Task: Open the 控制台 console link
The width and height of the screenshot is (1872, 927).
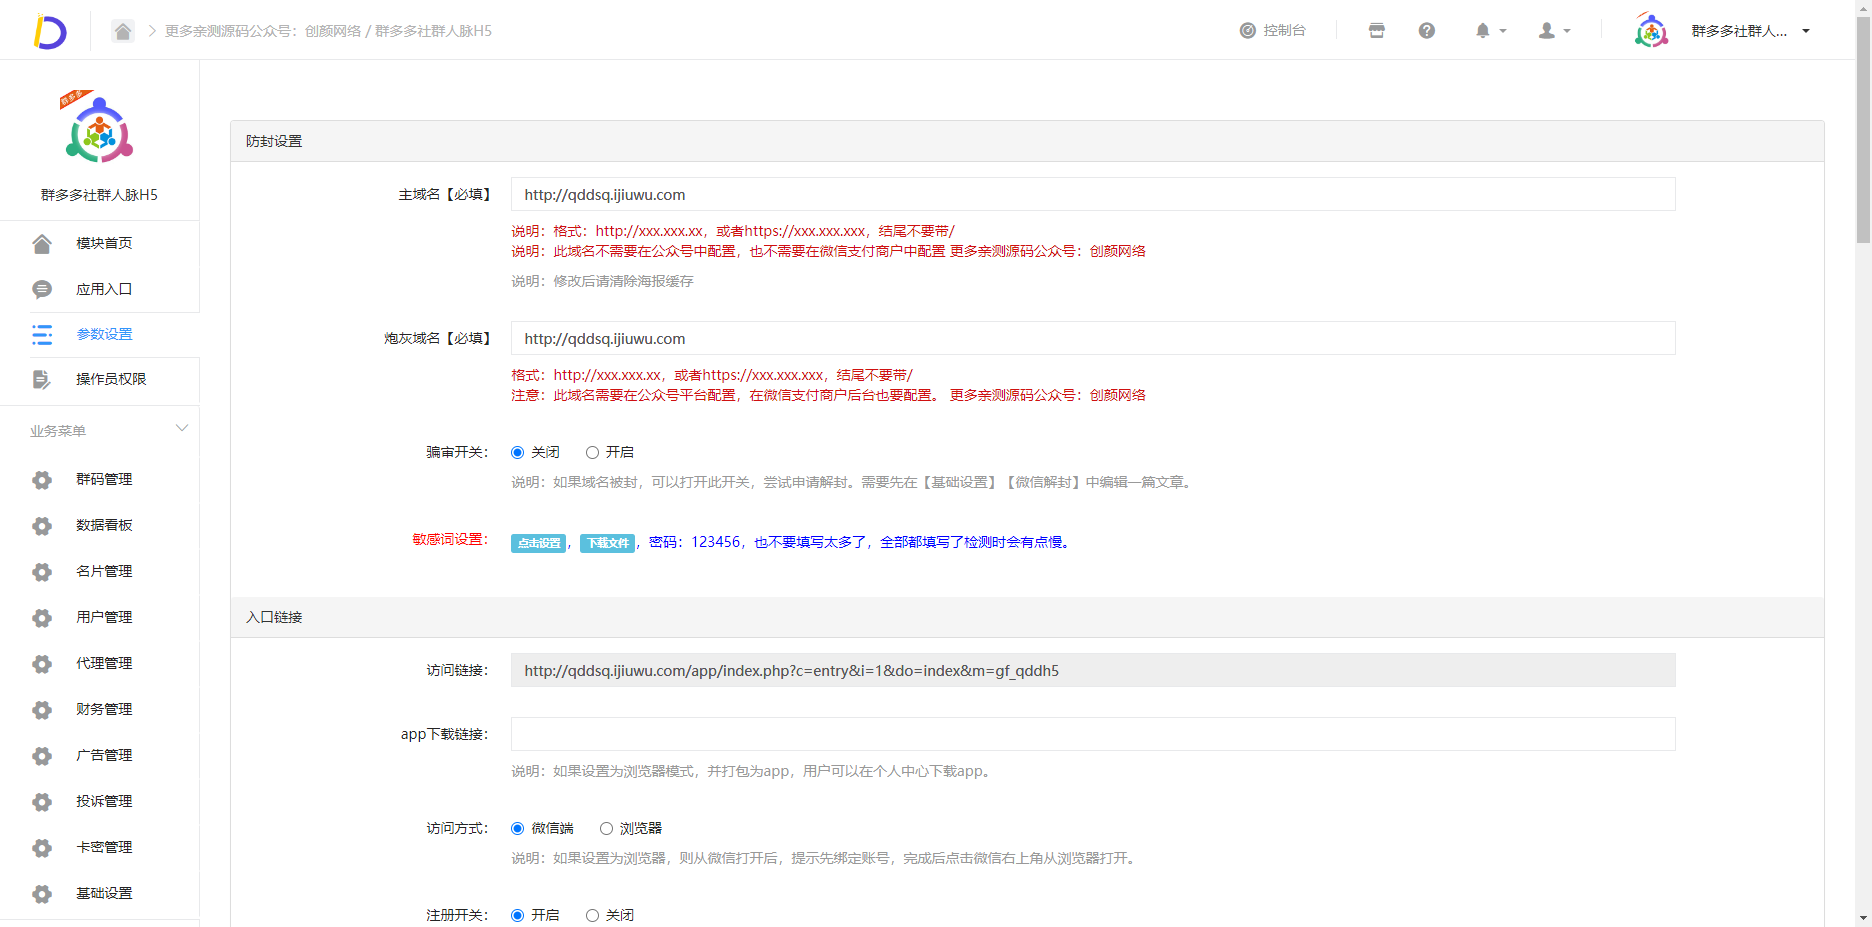Action: (1273, 31)
